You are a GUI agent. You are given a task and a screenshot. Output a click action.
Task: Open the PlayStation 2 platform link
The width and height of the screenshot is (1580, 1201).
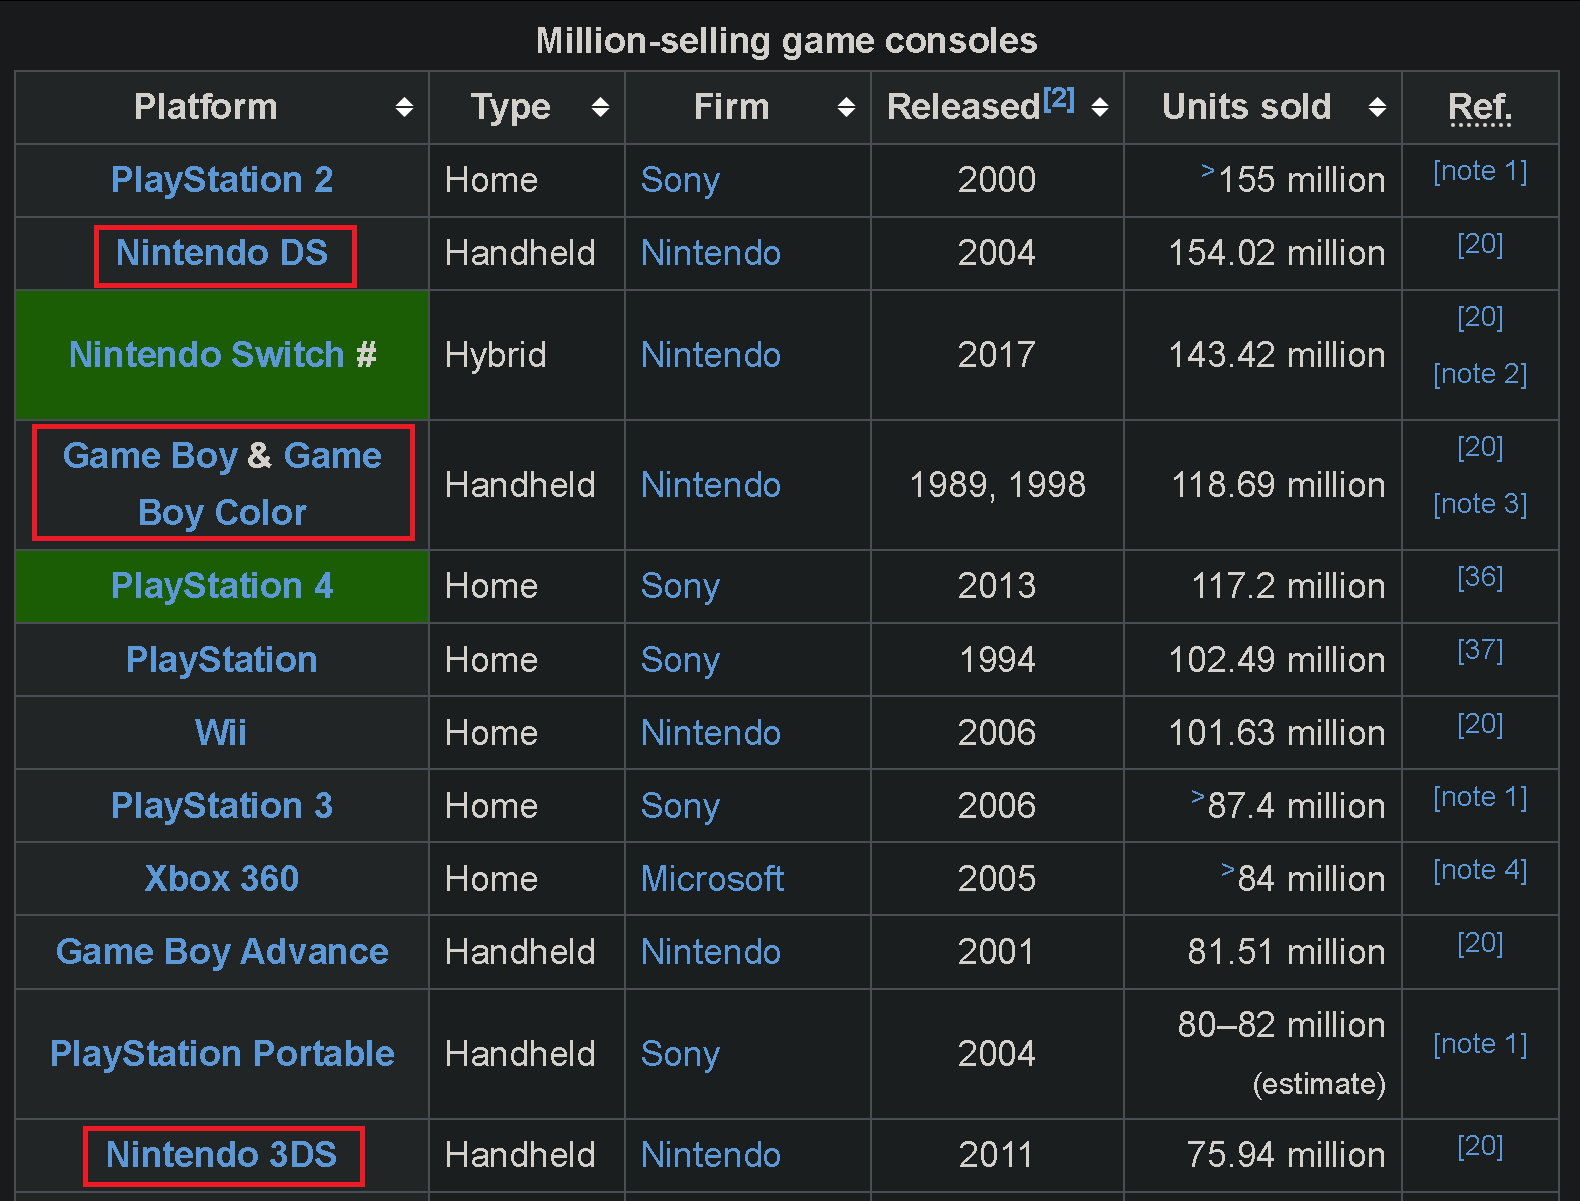[x=222, y=180]
